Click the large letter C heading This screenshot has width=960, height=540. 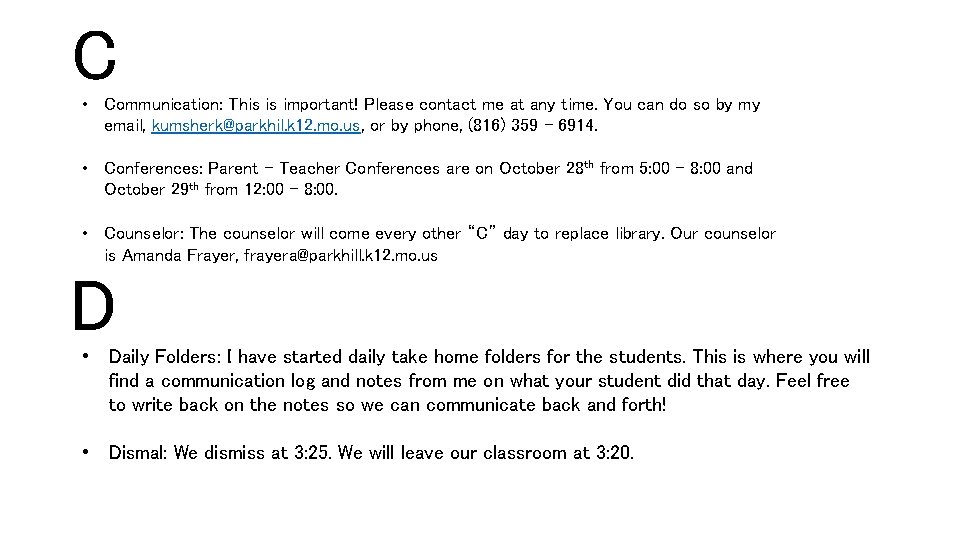click(95, 56)
